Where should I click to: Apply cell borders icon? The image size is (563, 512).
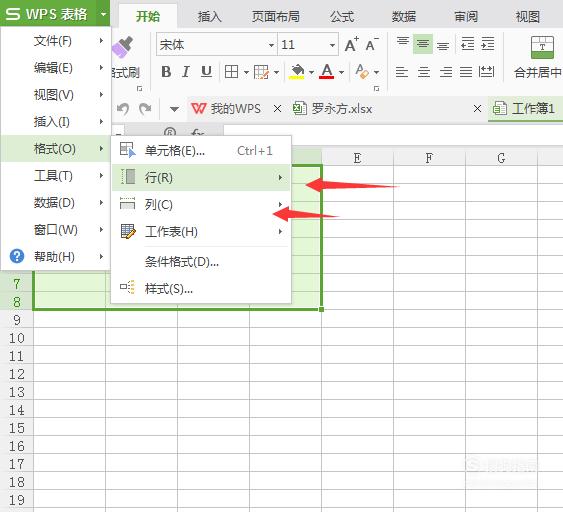231,72
